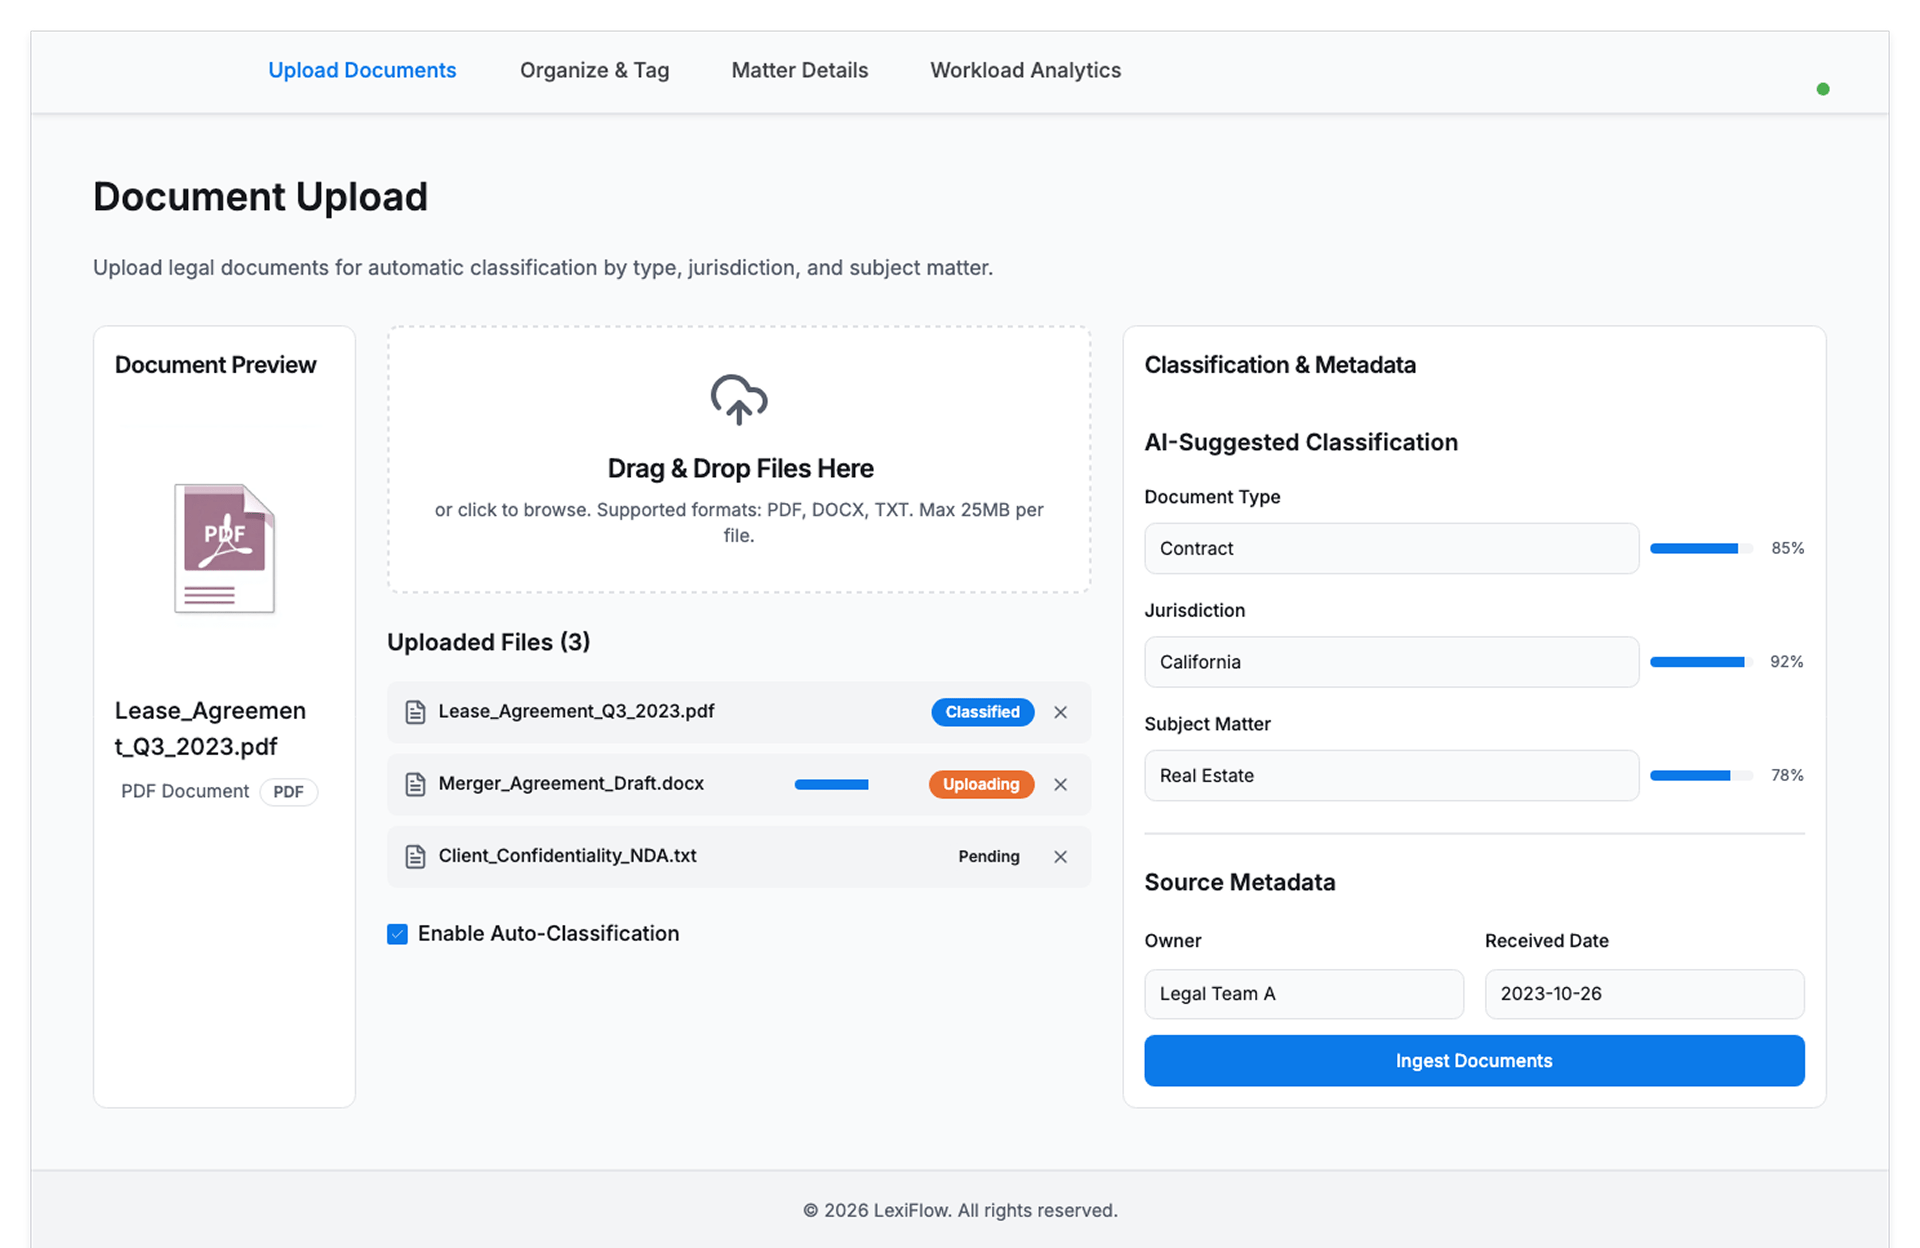This screenshot has height=1248, width=1920.
Task: Click the Merger Agreement upload progress bar
Action: pos(831,785)
